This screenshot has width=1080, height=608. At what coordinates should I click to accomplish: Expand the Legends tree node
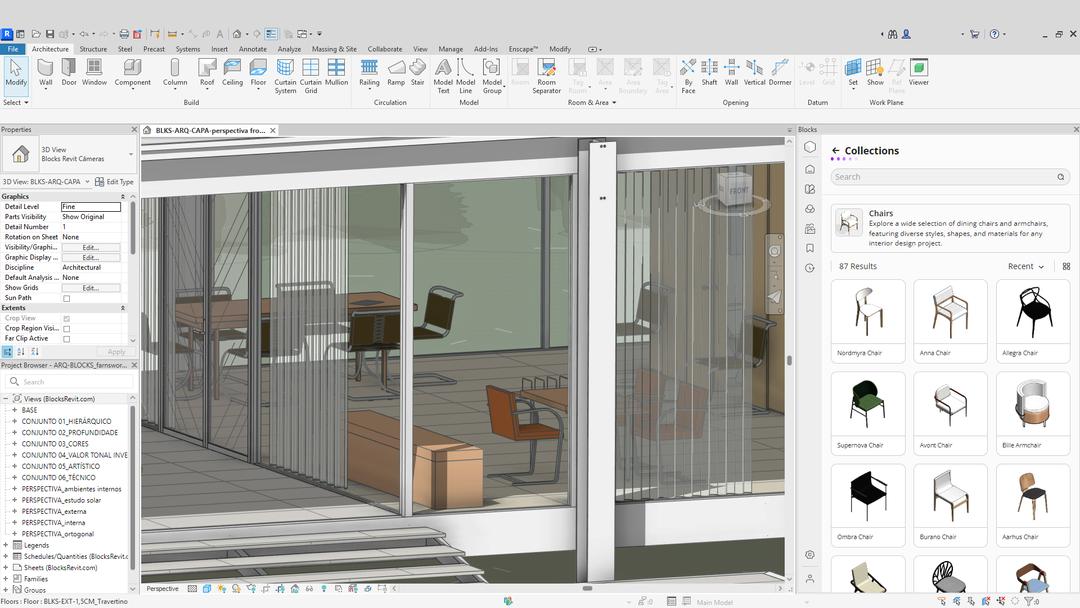pos(6,545)
